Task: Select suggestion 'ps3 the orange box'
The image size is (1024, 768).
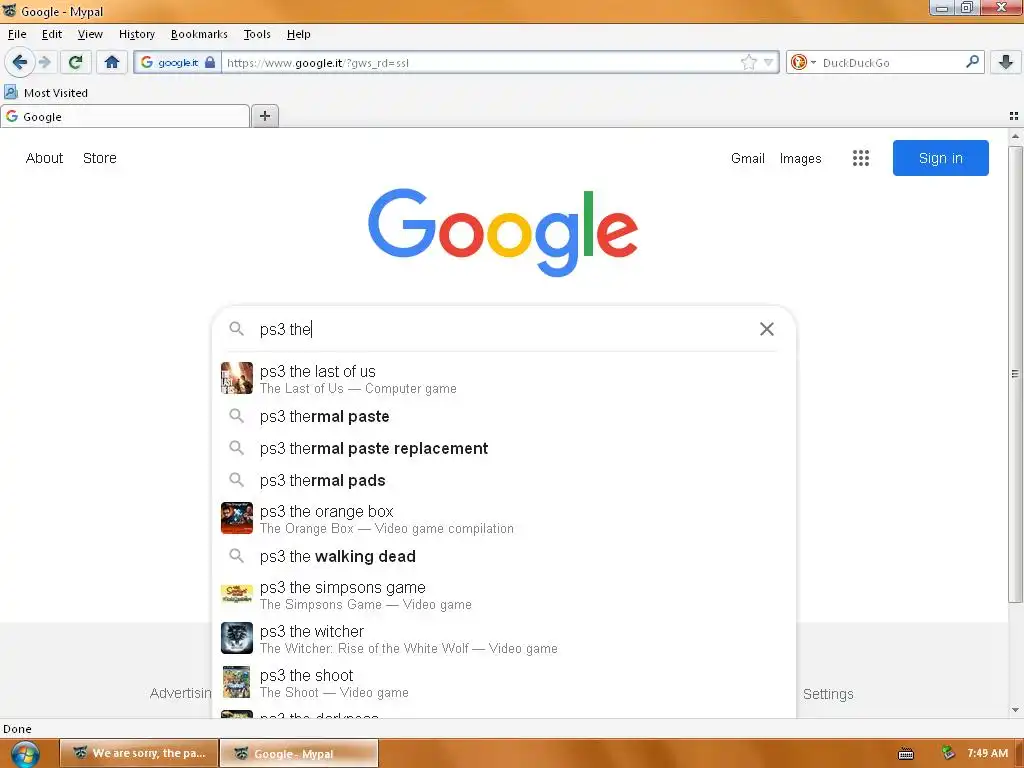Action: tap(504, 519)
